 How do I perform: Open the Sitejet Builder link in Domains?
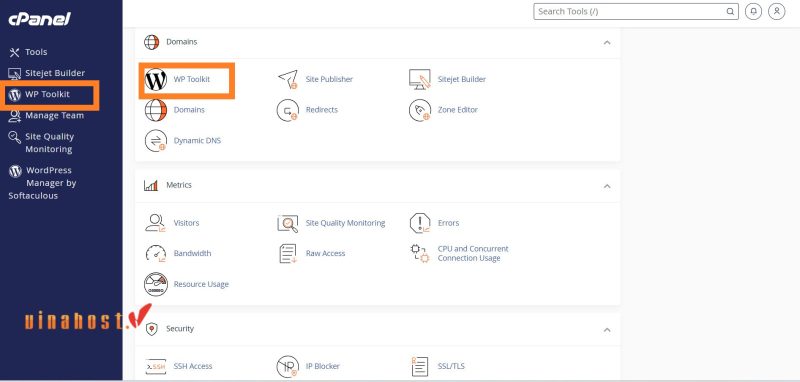coord(462,80)
